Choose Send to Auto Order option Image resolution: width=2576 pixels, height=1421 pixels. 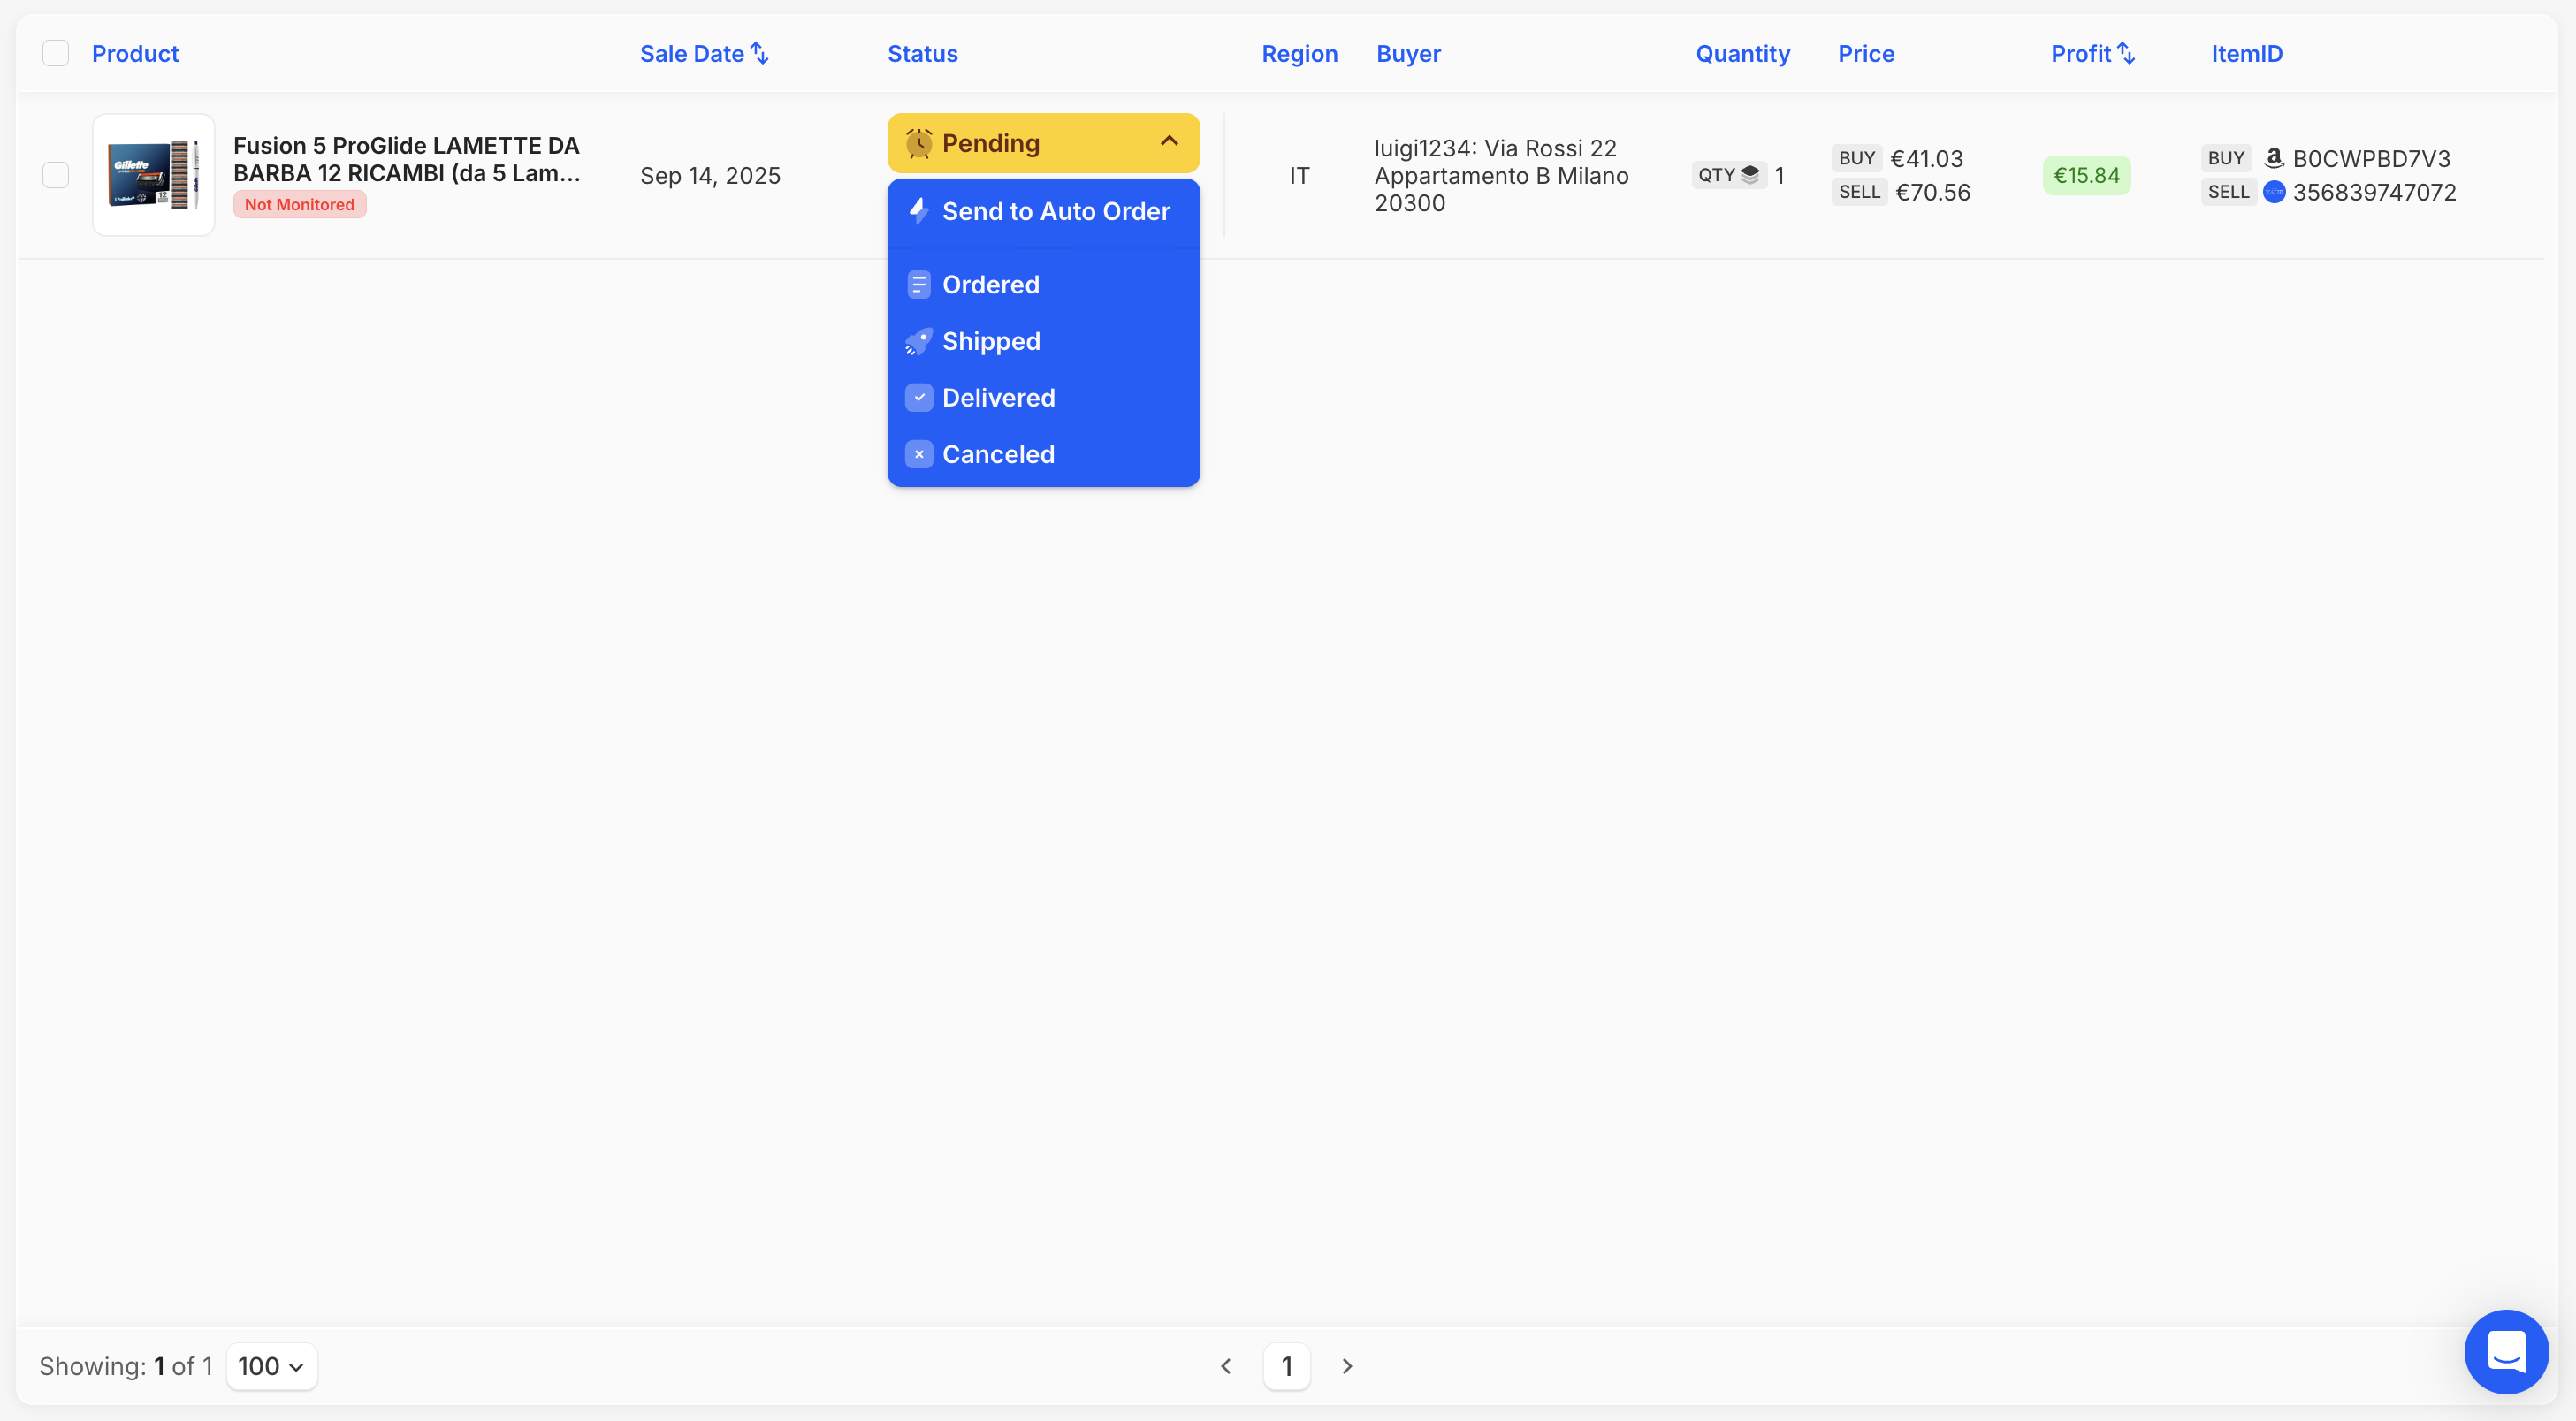pos(1043,211)
